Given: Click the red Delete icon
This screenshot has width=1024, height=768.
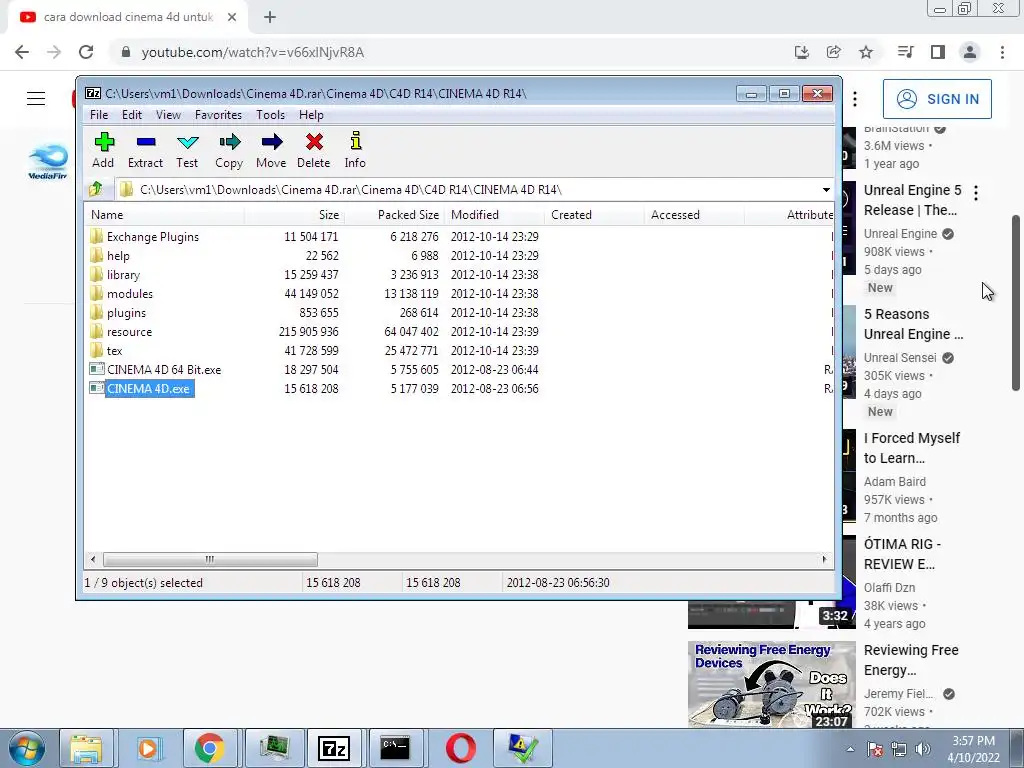Looking at the screenshot, I should point(313,150).
